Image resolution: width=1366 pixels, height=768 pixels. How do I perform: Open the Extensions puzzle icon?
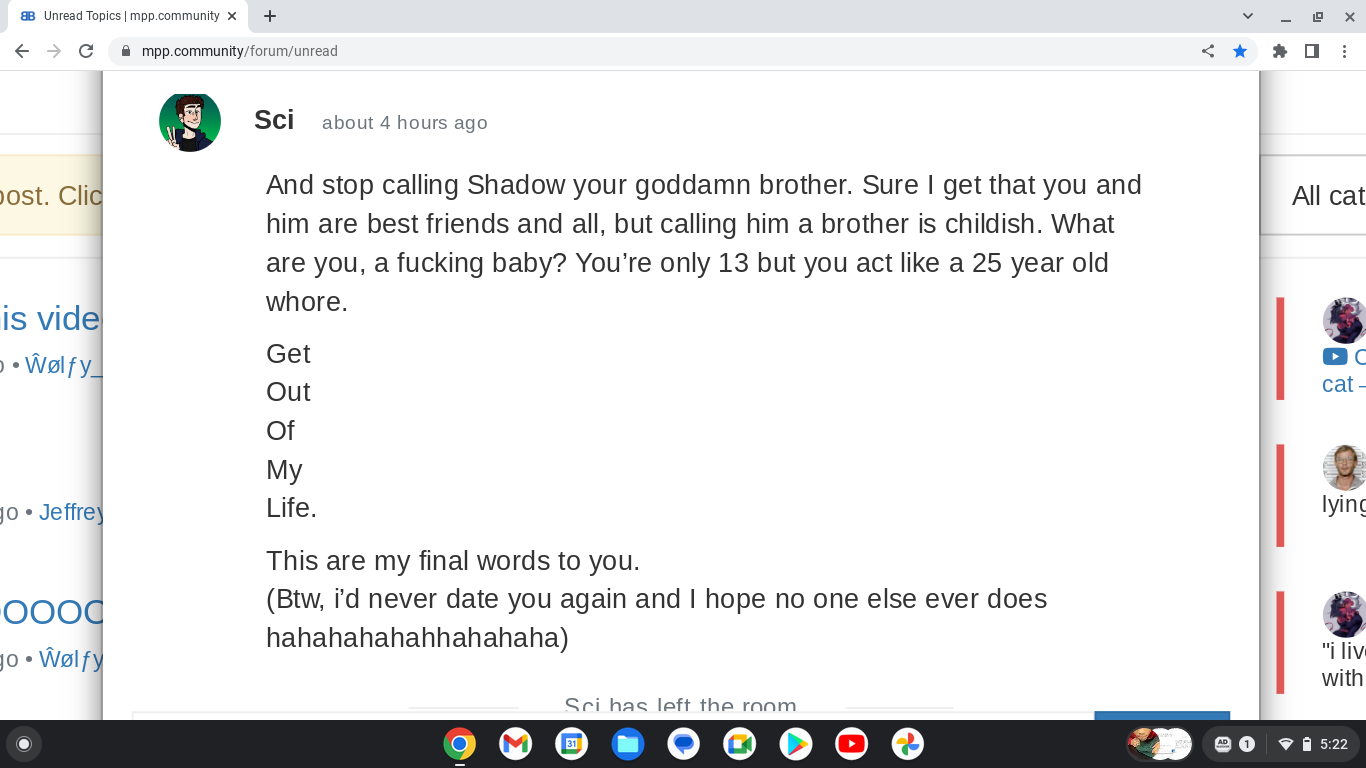pyautogui.click(x=1280, y=51)
